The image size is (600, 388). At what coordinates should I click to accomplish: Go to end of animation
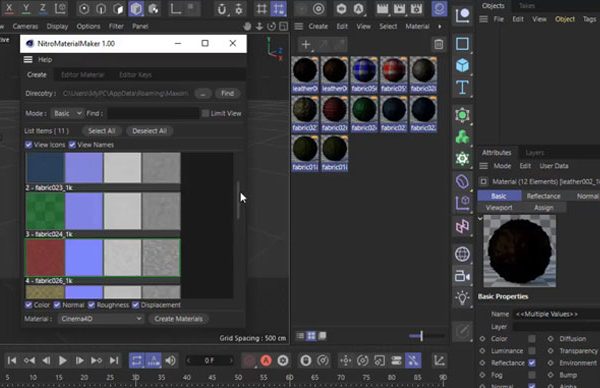(114, 360)
